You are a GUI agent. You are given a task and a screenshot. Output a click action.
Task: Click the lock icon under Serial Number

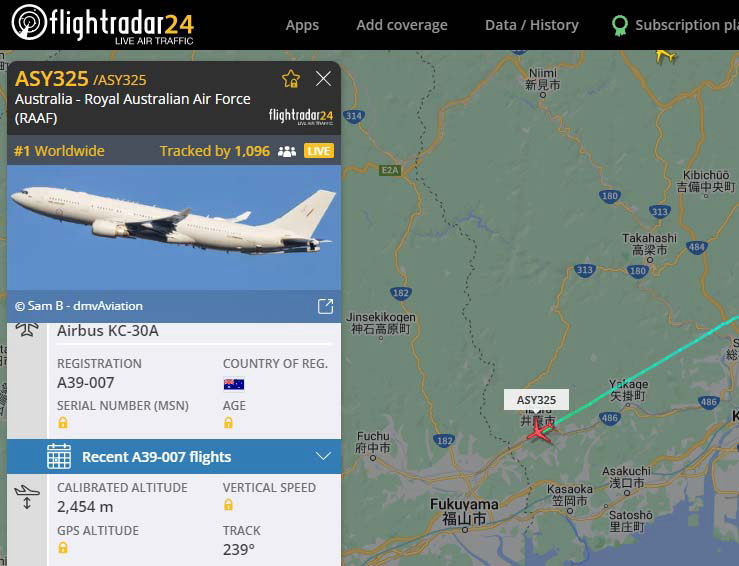(63, 423)
